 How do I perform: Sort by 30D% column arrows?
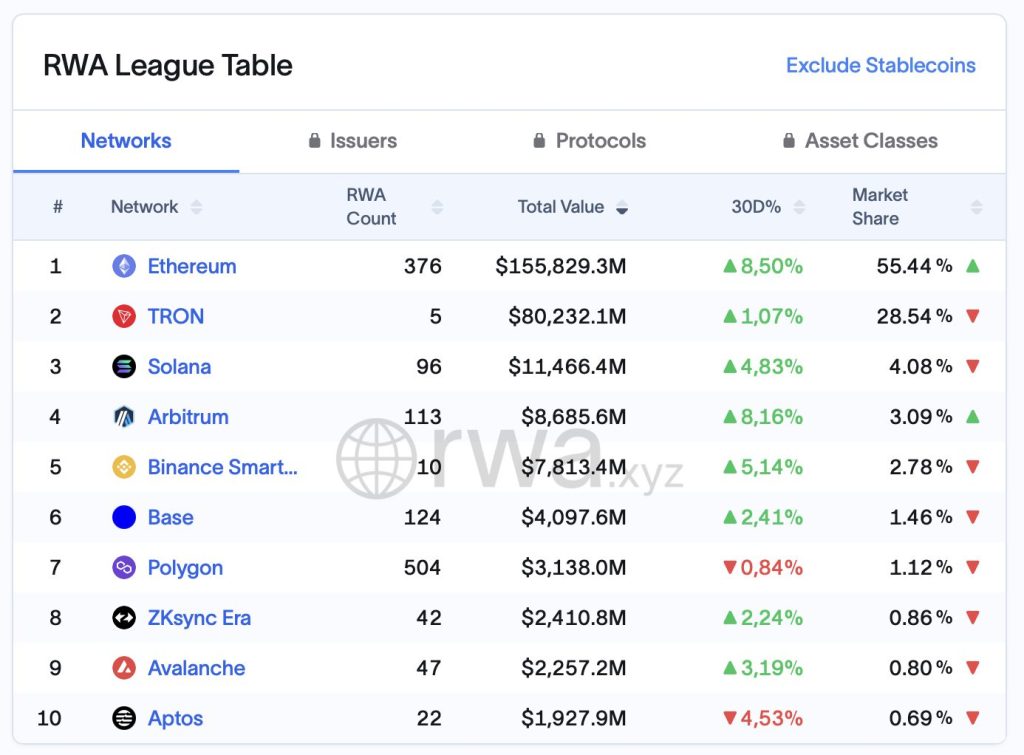(x=799, y=207)
